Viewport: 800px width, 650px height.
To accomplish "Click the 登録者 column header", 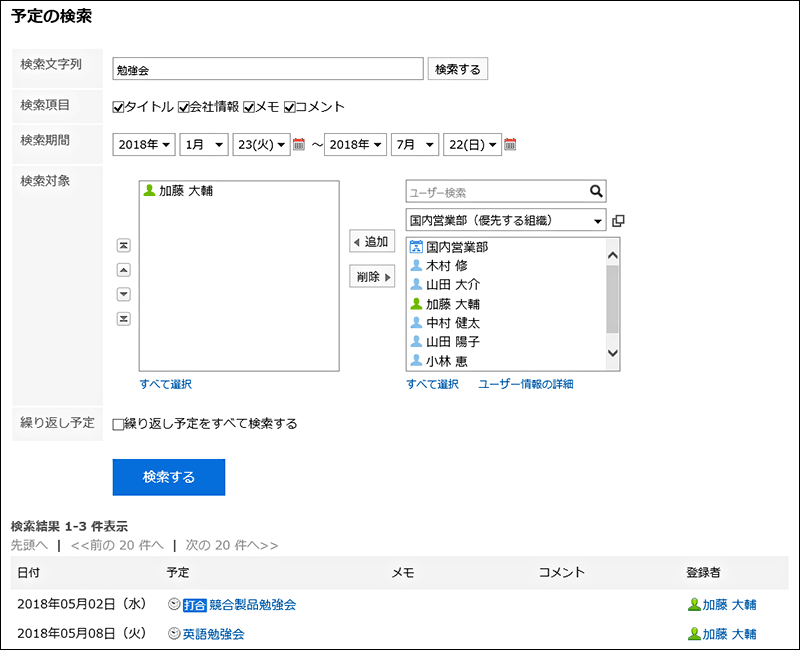I will click(703, 572).
